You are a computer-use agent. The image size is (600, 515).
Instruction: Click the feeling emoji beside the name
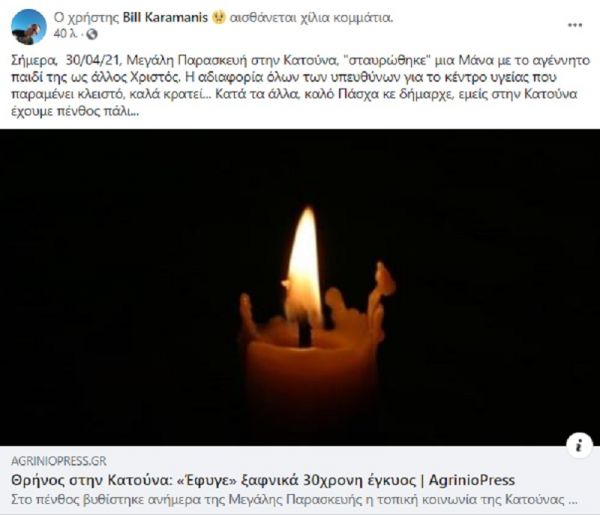pos(218,18)
